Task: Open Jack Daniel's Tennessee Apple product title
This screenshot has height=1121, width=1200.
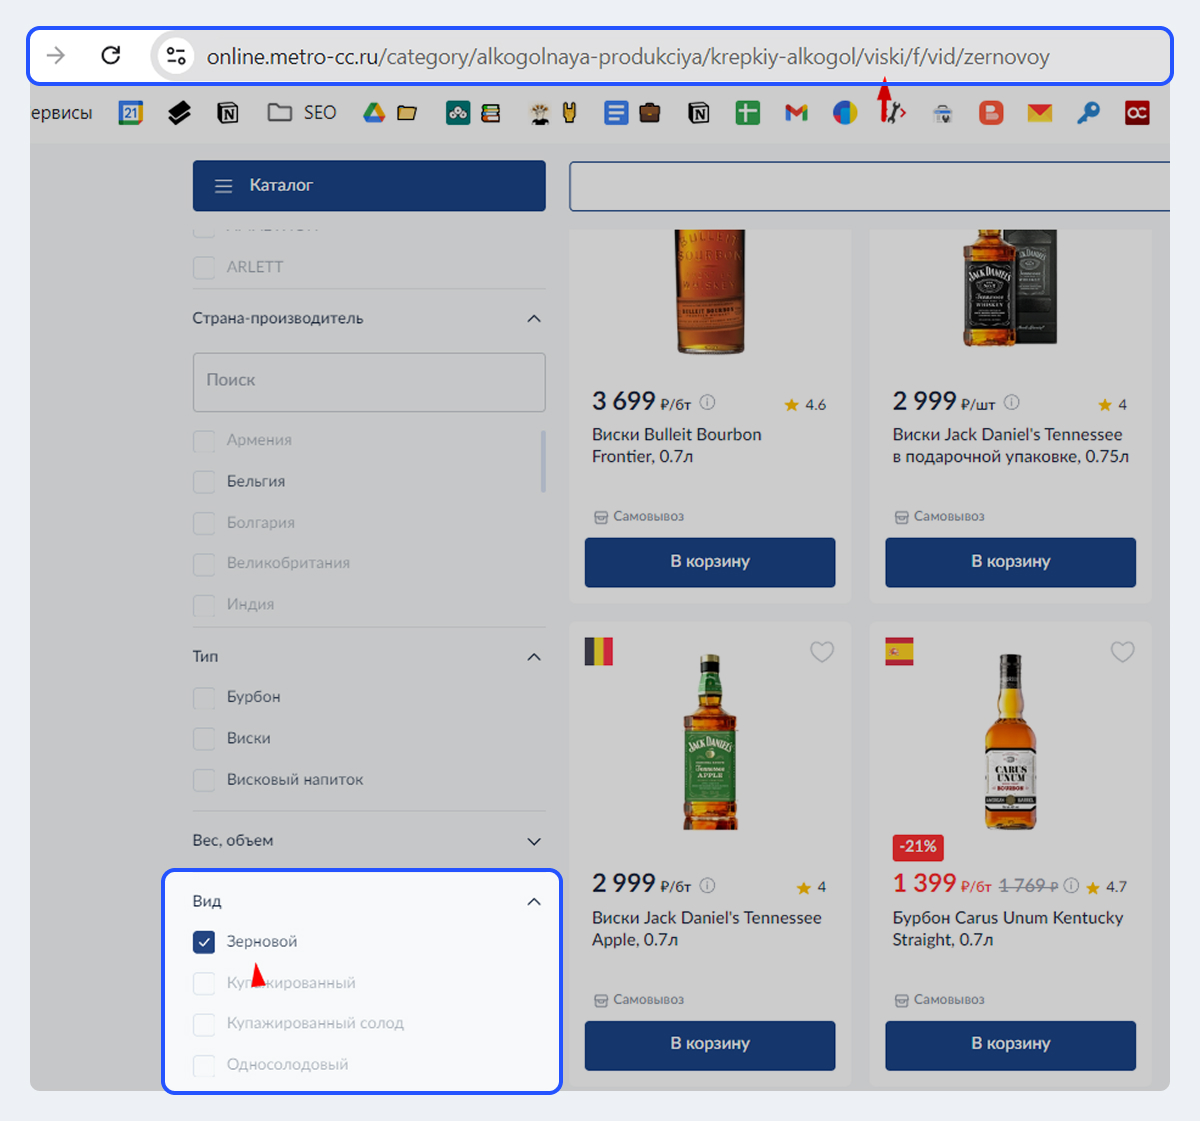Action: tap(707, 929)
